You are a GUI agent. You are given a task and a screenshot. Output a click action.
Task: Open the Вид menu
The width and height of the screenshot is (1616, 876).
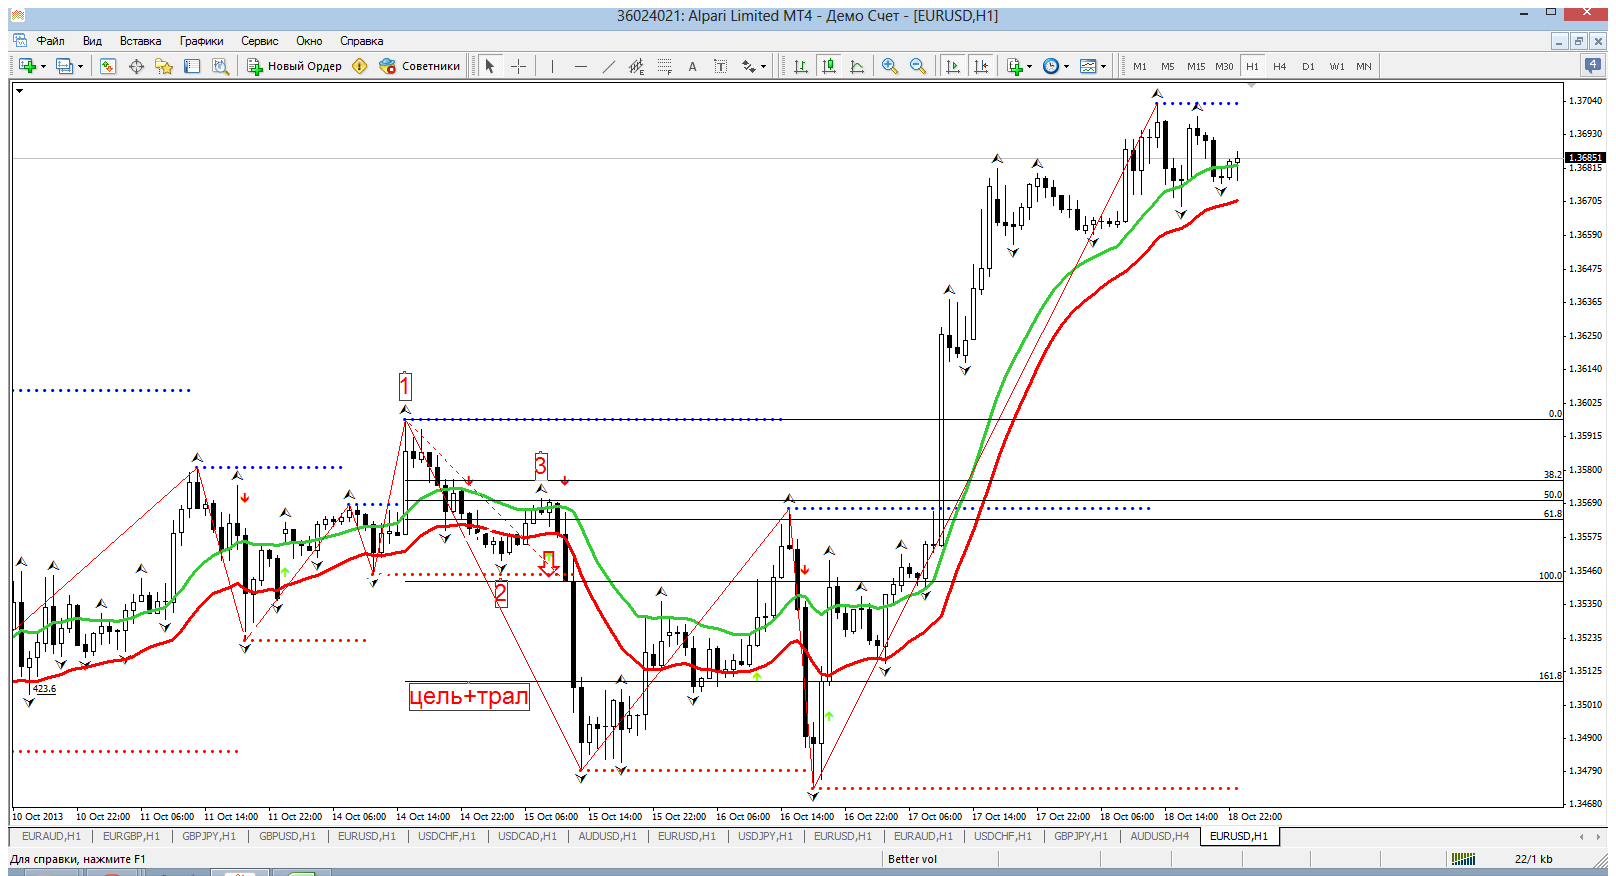(92, 41)
